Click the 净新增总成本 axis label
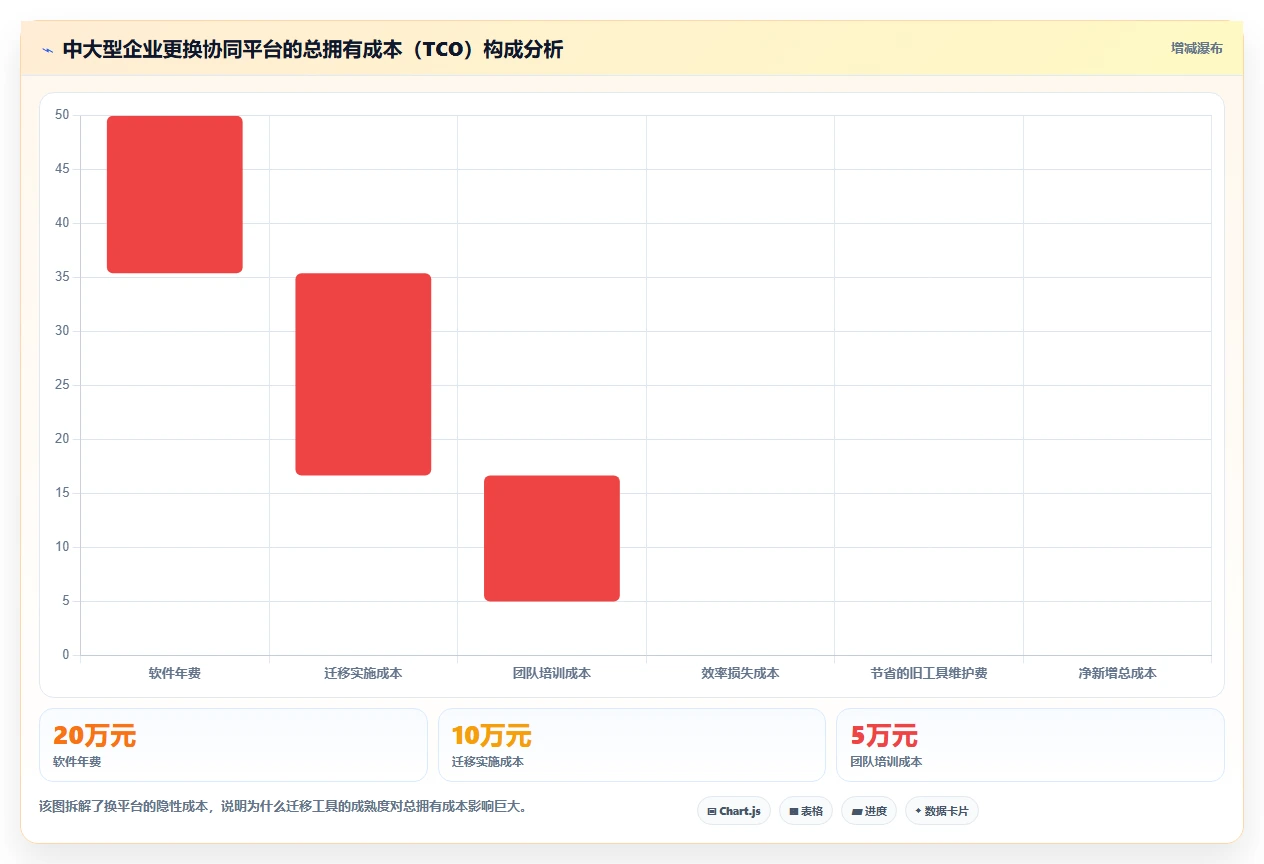 pyautogui.click(x=1117, y=674)
